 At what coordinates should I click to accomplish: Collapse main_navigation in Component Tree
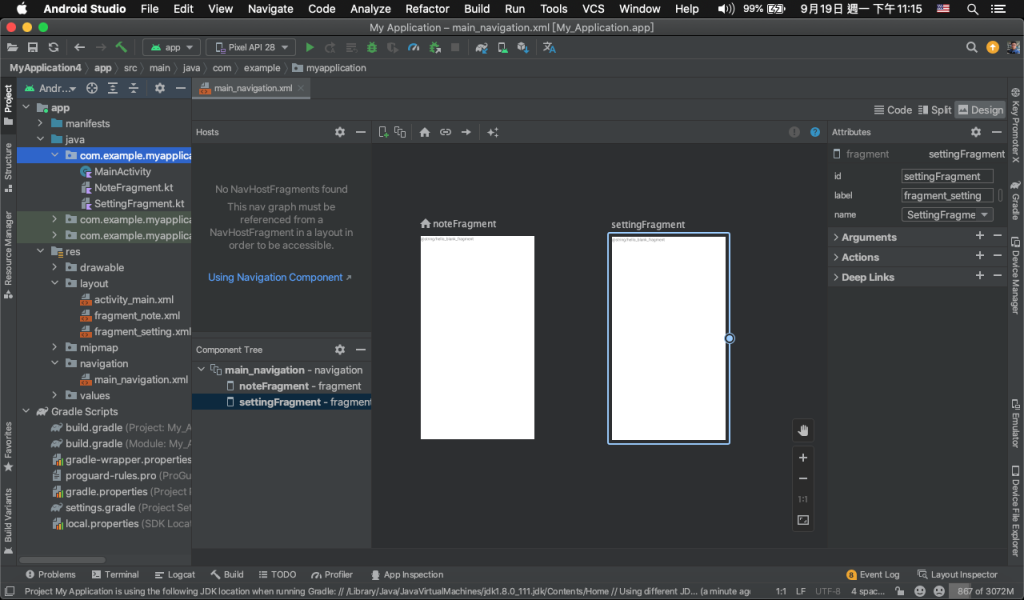pyautogui.click(x=201, y=370)
